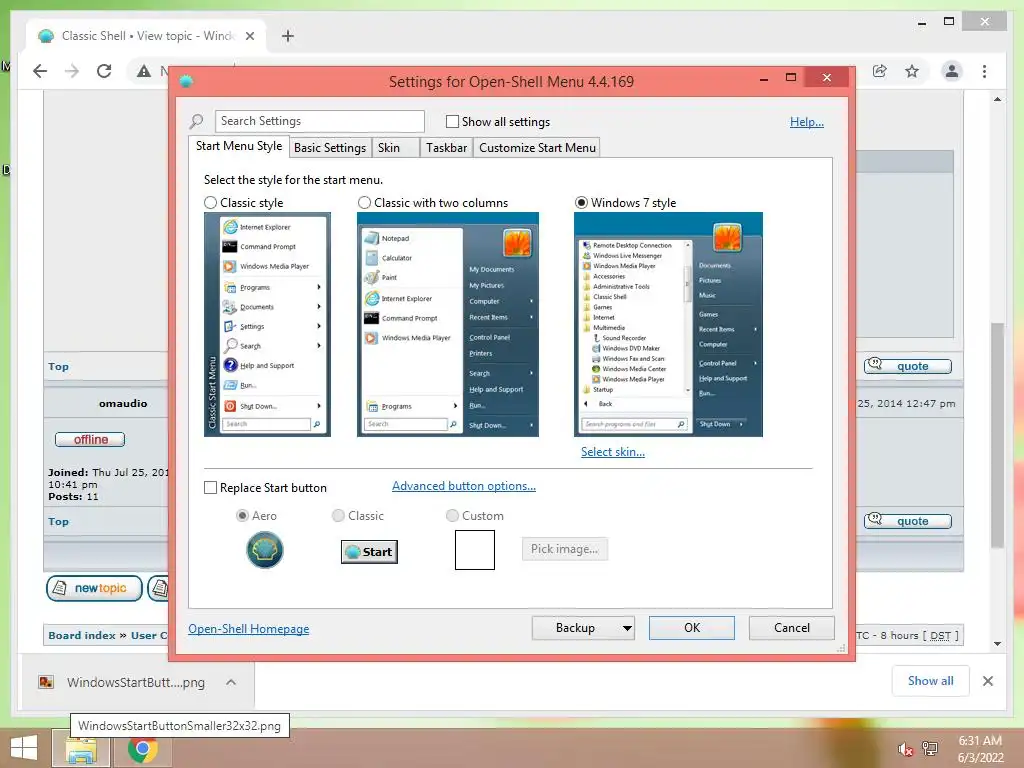This screenshot has width=1024, height=768.
Task: Click the taskbar clock showing 6:31 AM
Action: (980, 749)
